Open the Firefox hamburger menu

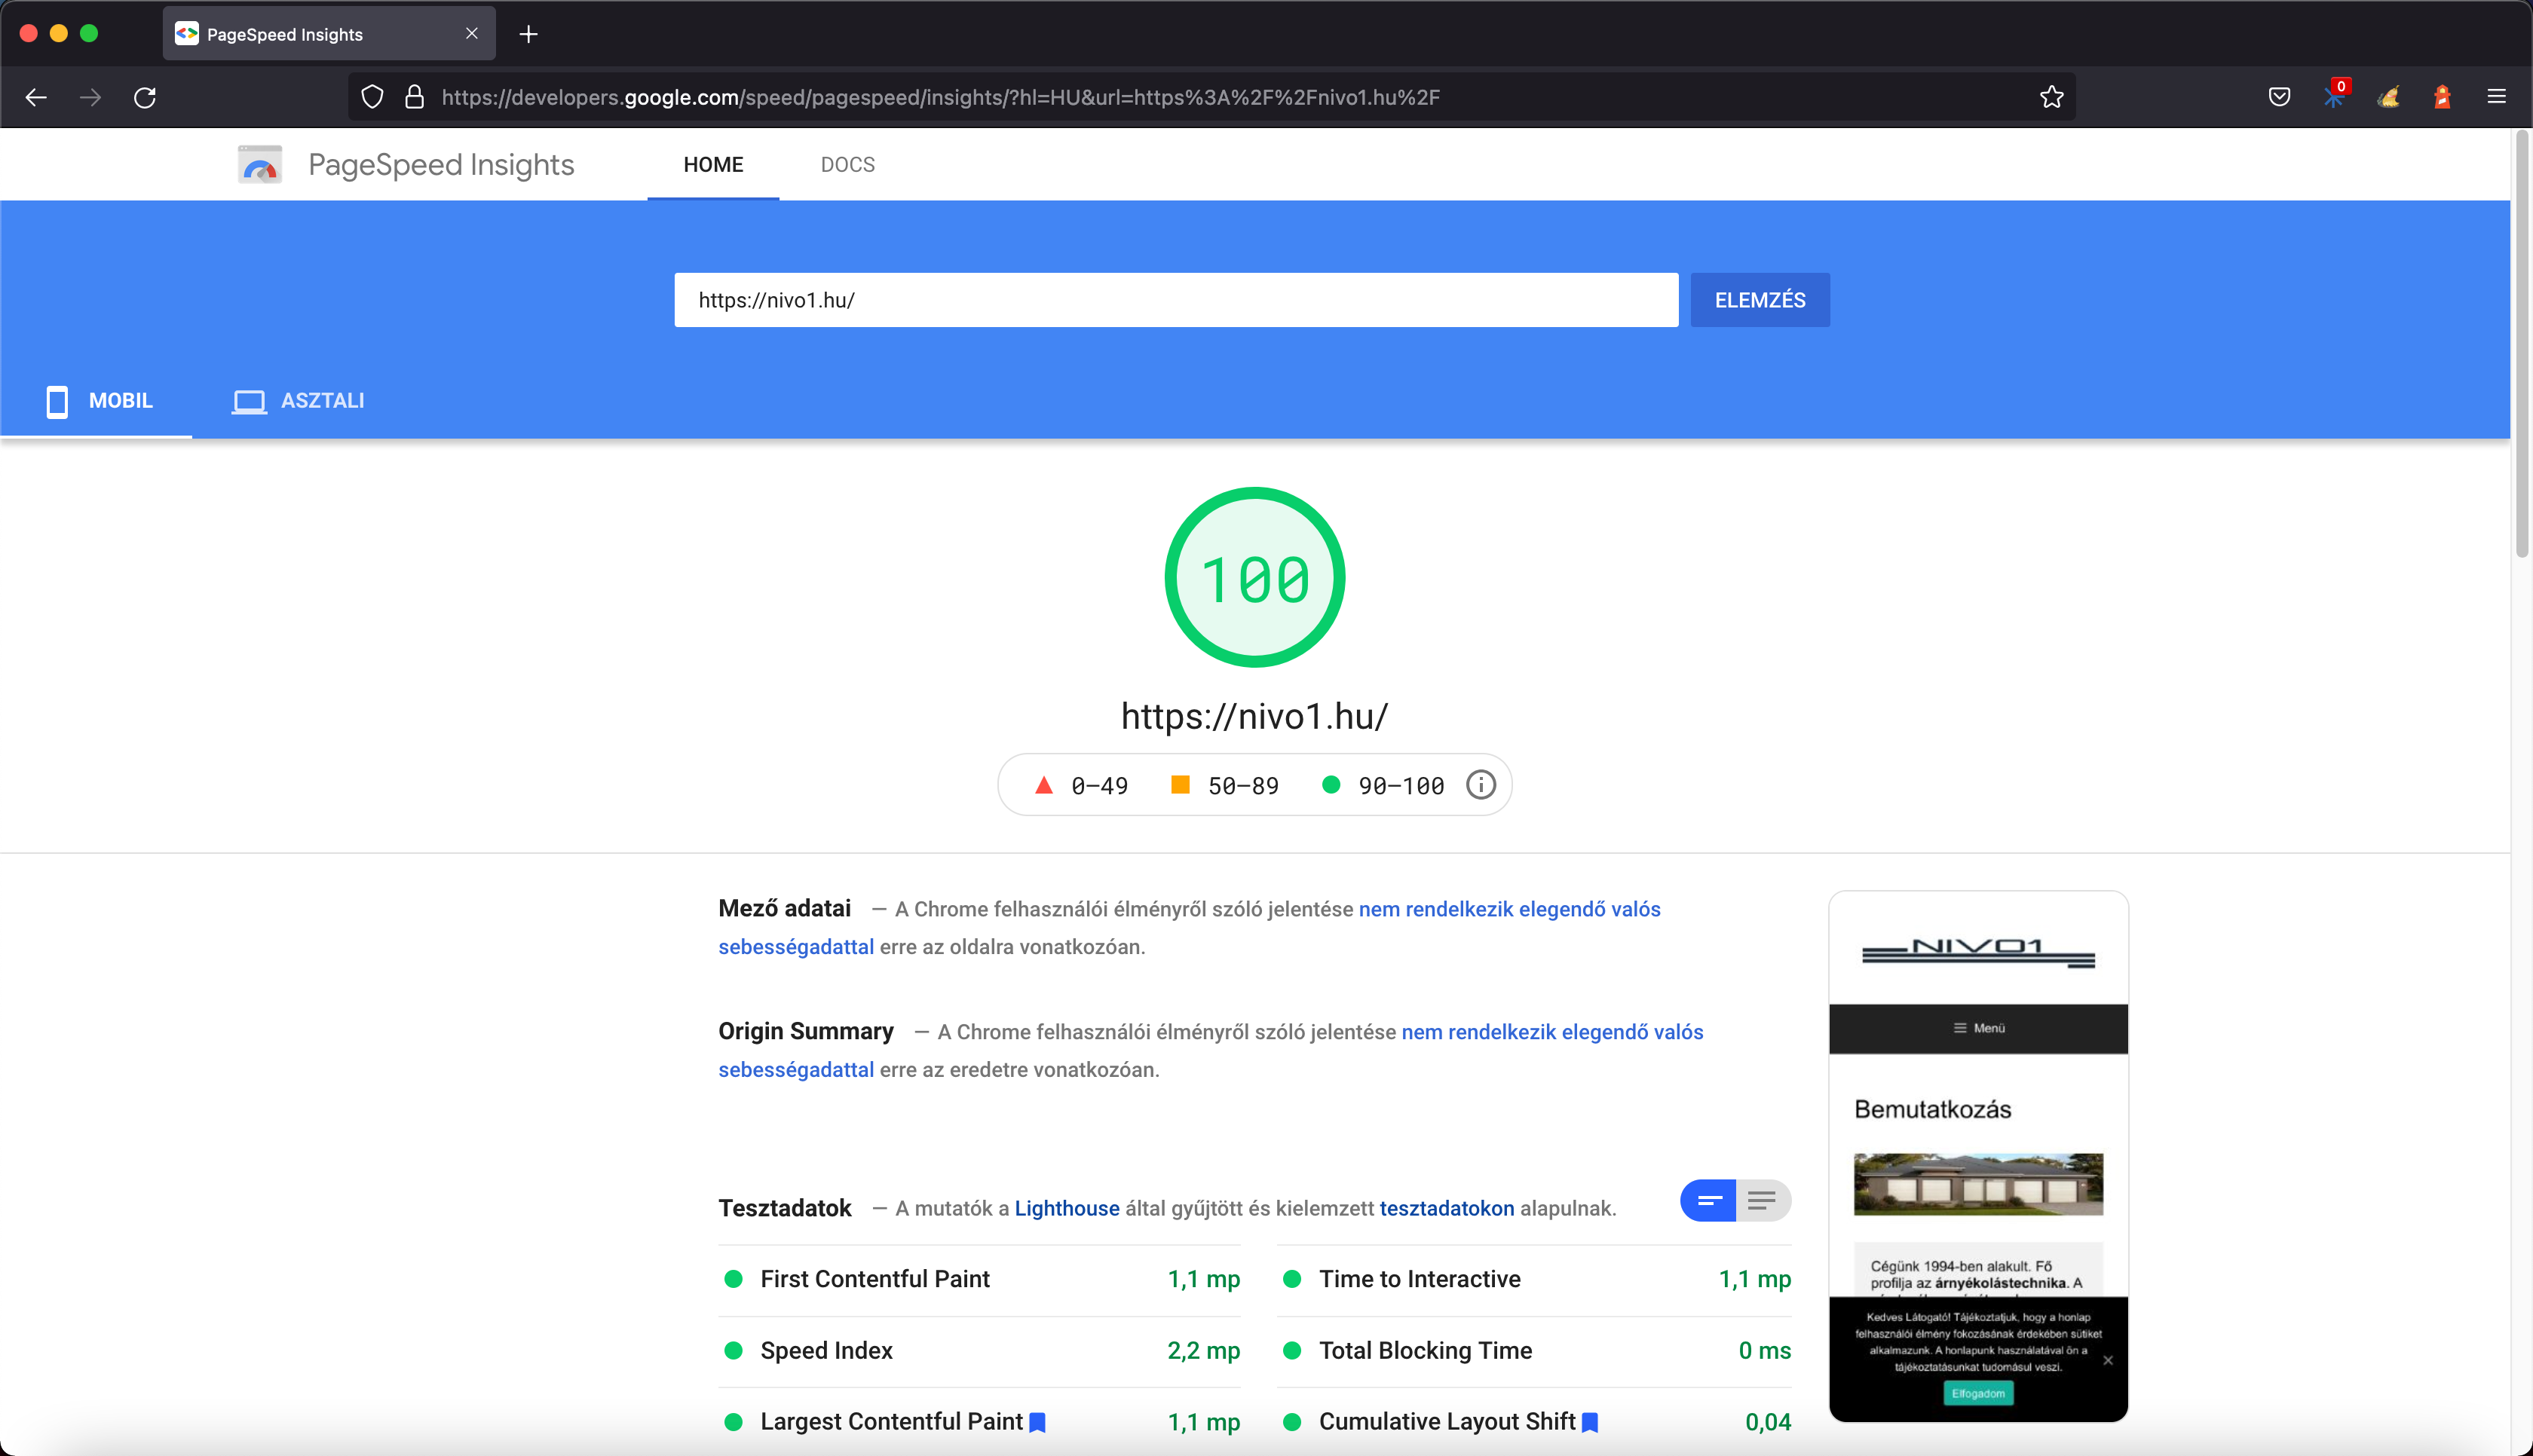coord(2496,97)
